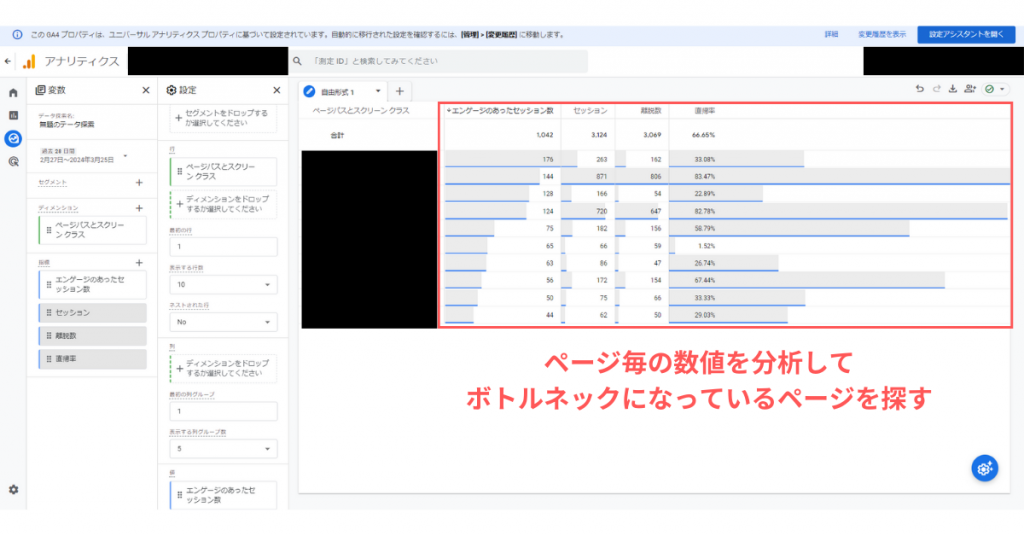Image resolution: width=1024 pixels, height=536 pixels.
Task: Open the Reports icon in left navigation
Action: (13, 116)
